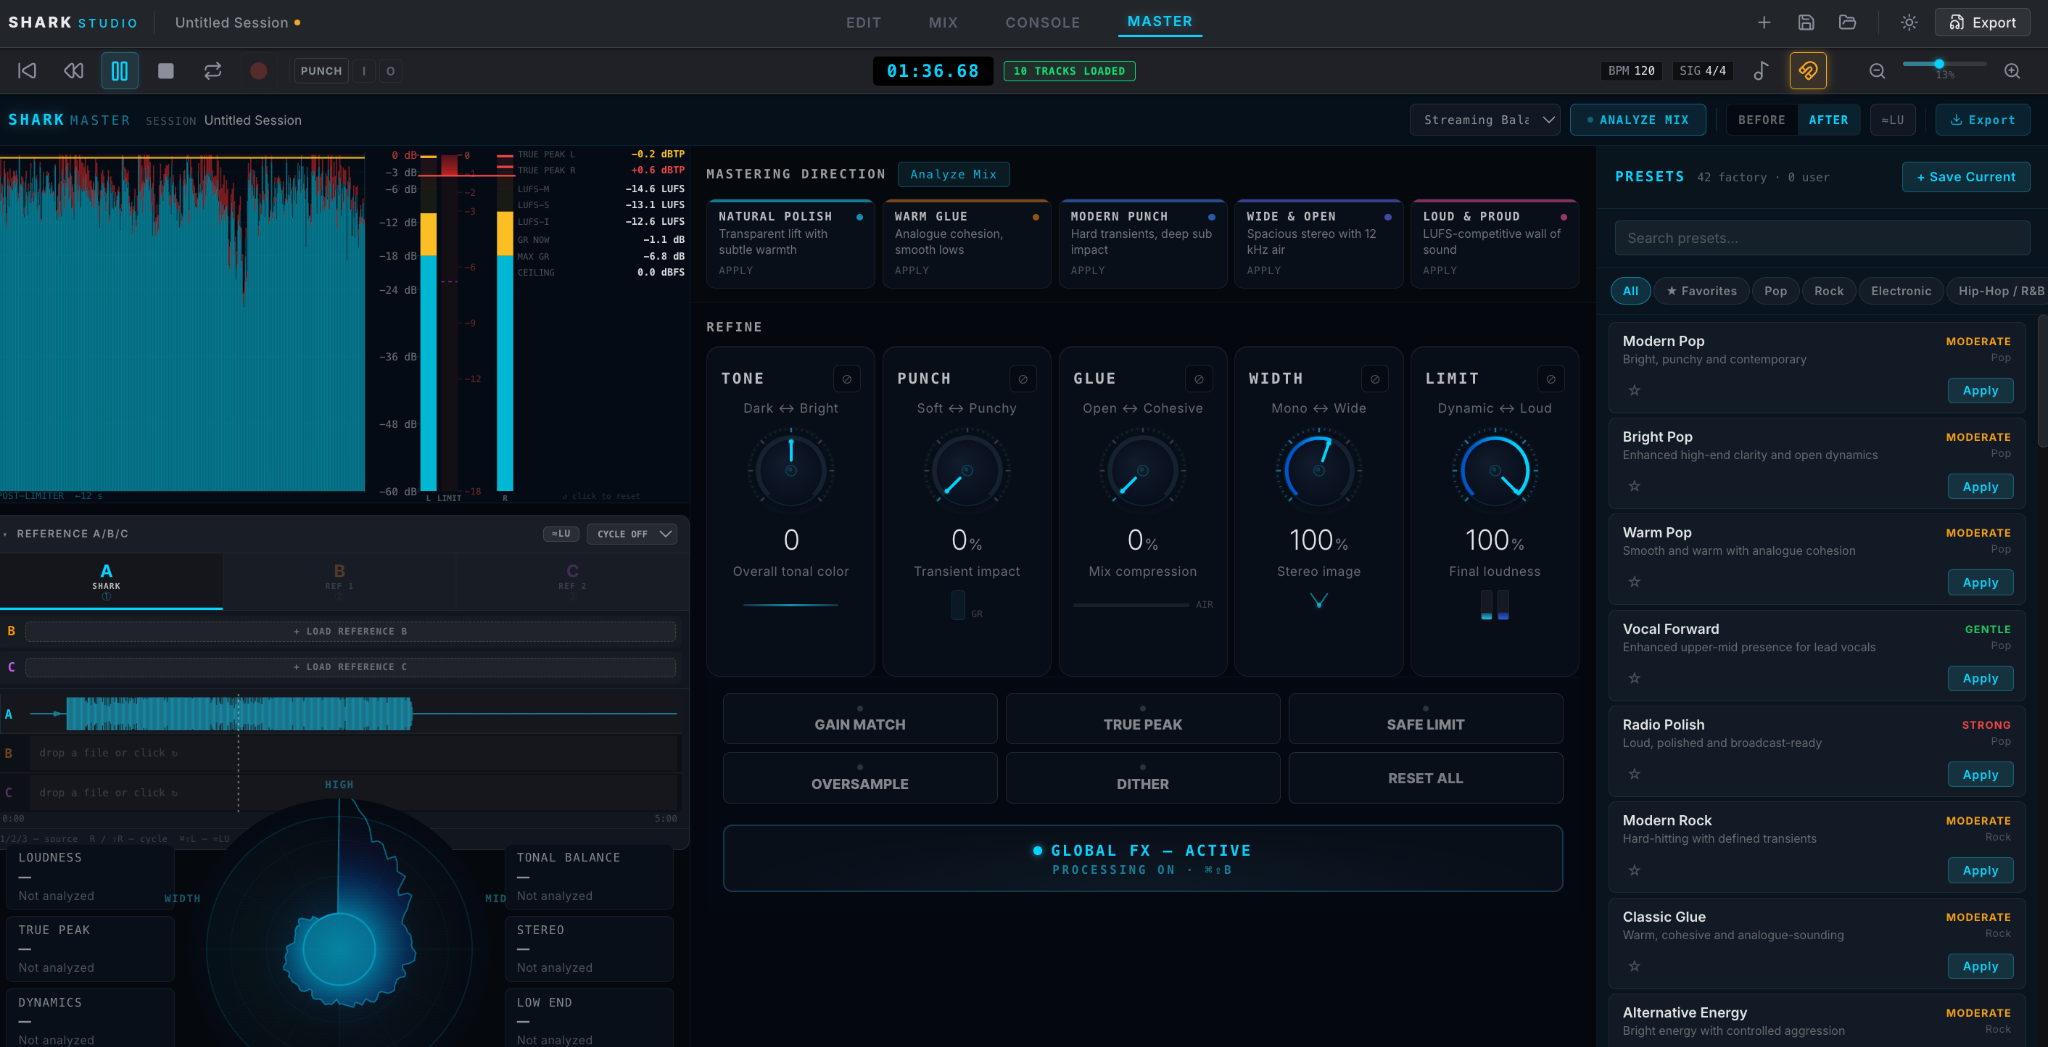Toggle the punch-in I marker
Viewport: 2048px width, 1047px height.
[364, 71]
